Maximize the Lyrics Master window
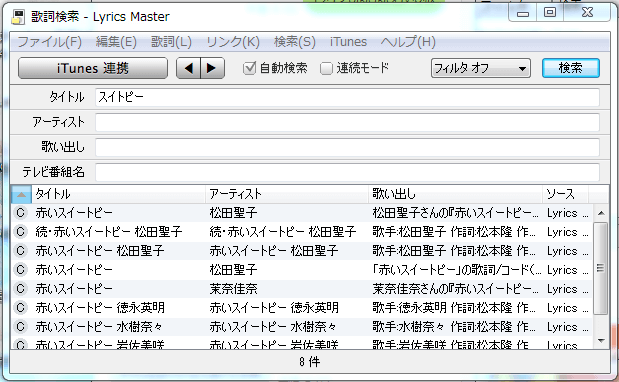Image resolution: width=619 pixels, height=382 pixels. (550, 13)
